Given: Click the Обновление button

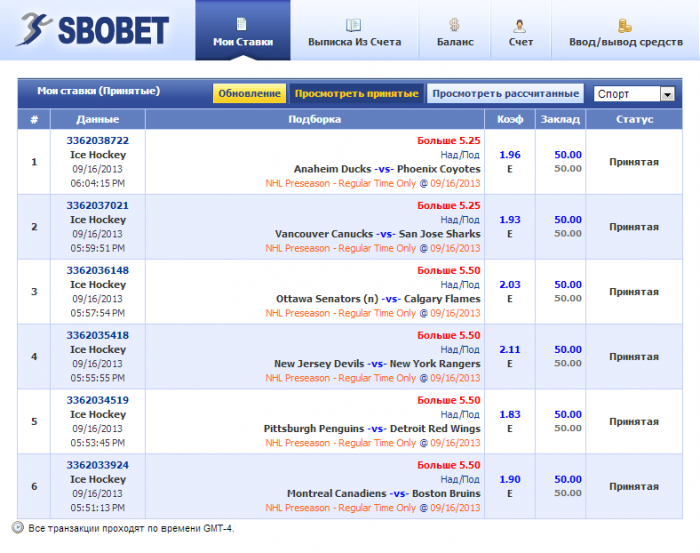Looking at the screenshot, I should tap(250, 94).
